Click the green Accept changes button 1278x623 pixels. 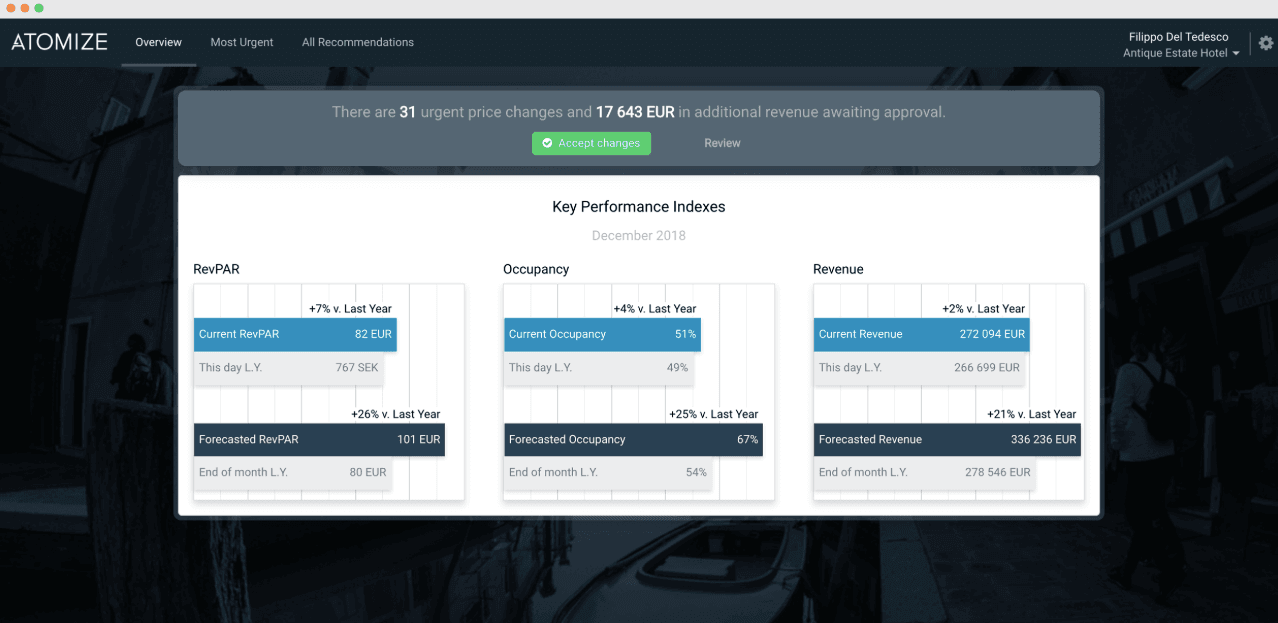[x=591, y=143]
